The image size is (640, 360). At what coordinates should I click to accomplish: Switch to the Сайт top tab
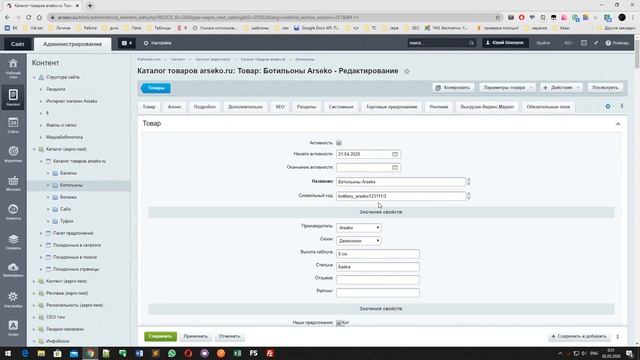tap(18, 44)
